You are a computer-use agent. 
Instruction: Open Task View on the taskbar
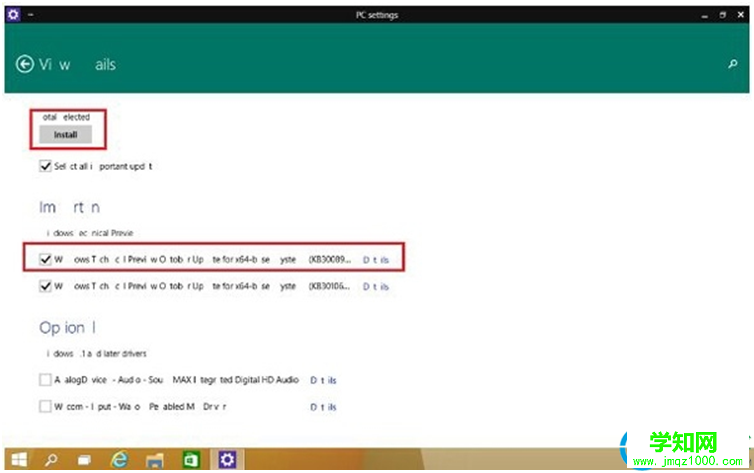[x=85, y=461]
